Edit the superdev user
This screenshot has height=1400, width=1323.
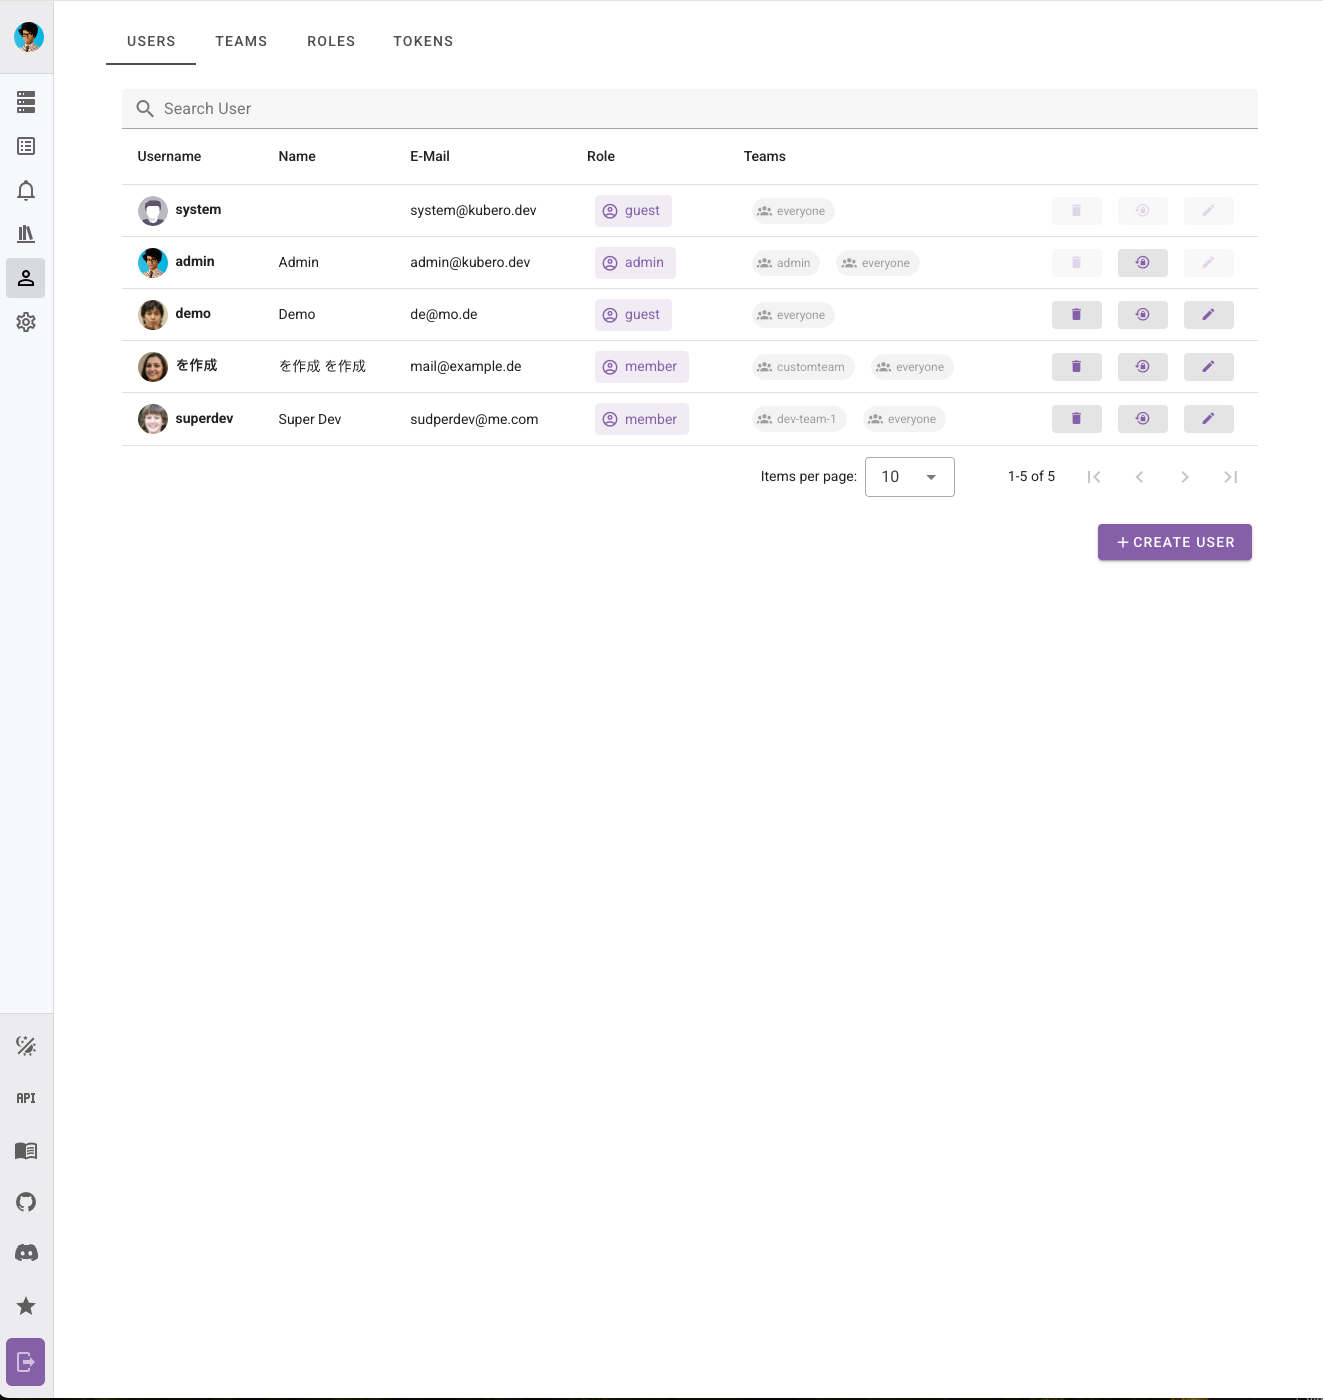point(1208,419)
